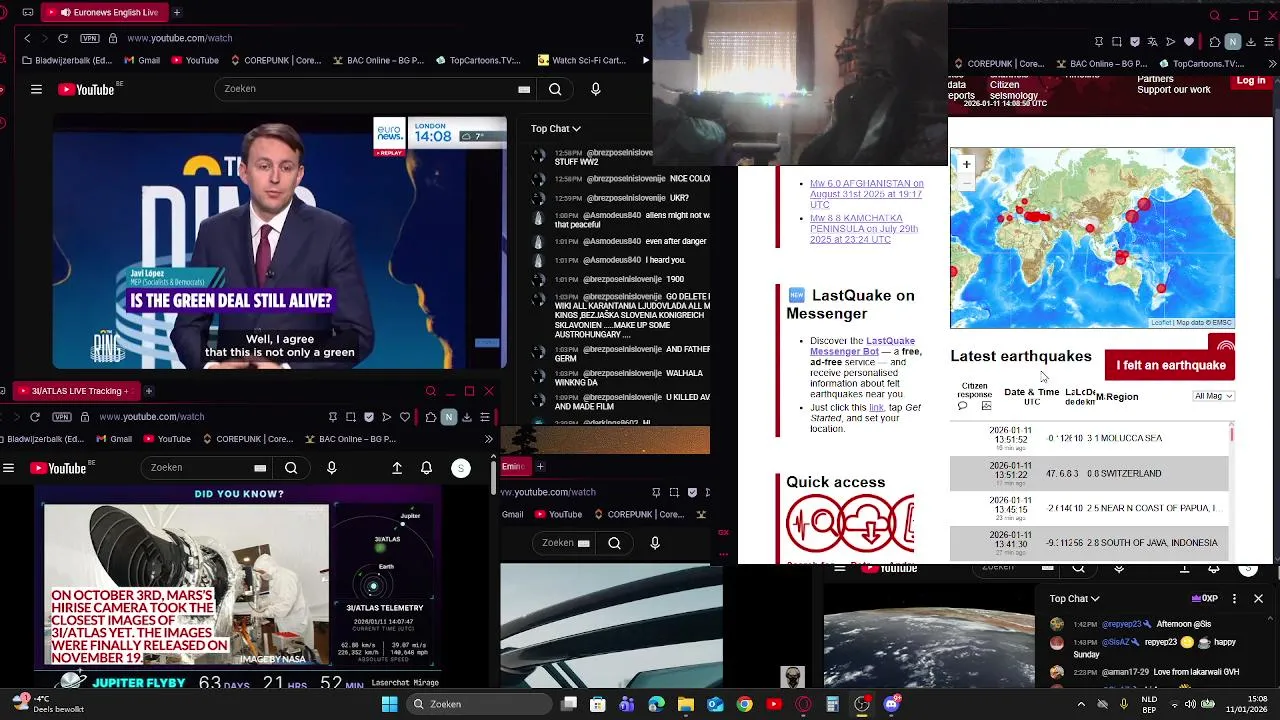Open YouTube notifications bell in 3I/ATLAS window

point(427,468)
